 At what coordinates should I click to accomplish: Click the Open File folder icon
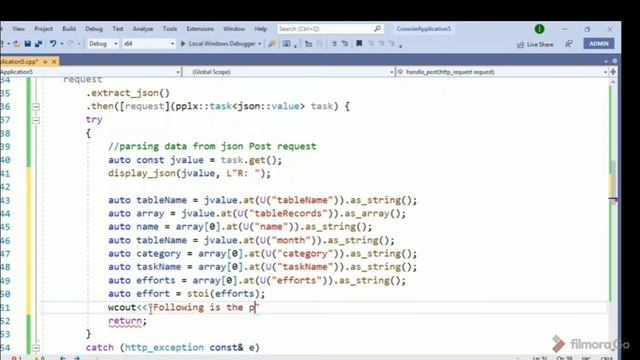click(17, 44)
